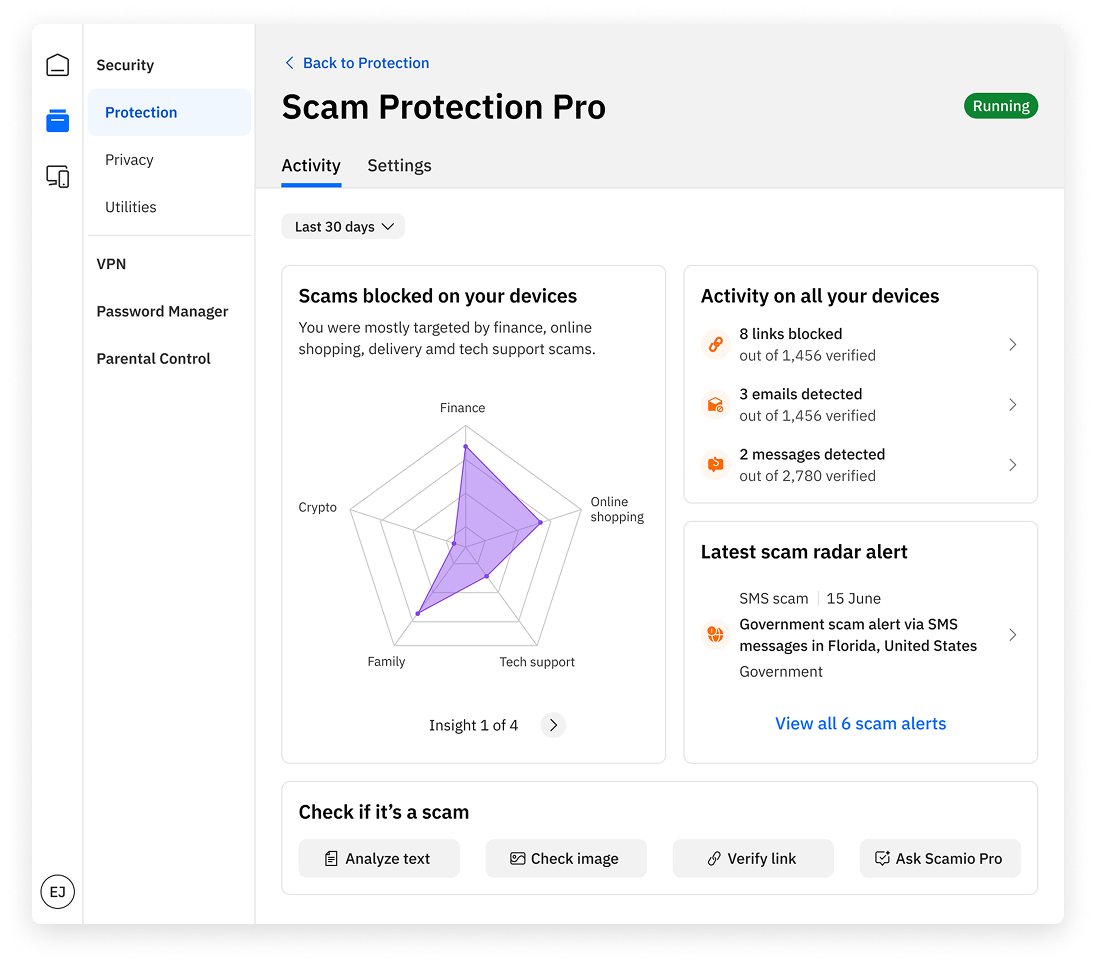Select Protection in the Security menu
1096x964 pixels.
point(169,113)
